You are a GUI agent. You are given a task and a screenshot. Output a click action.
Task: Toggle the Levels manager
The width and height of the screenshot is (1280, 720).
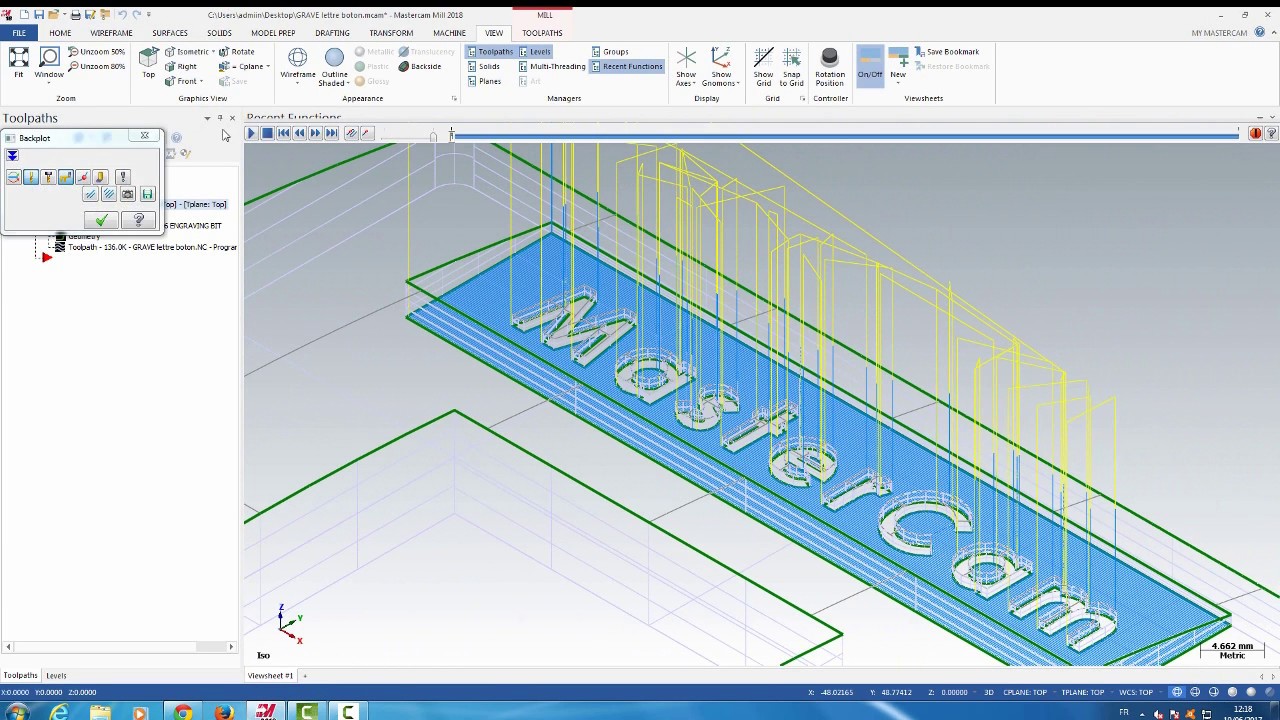point(535,52)
